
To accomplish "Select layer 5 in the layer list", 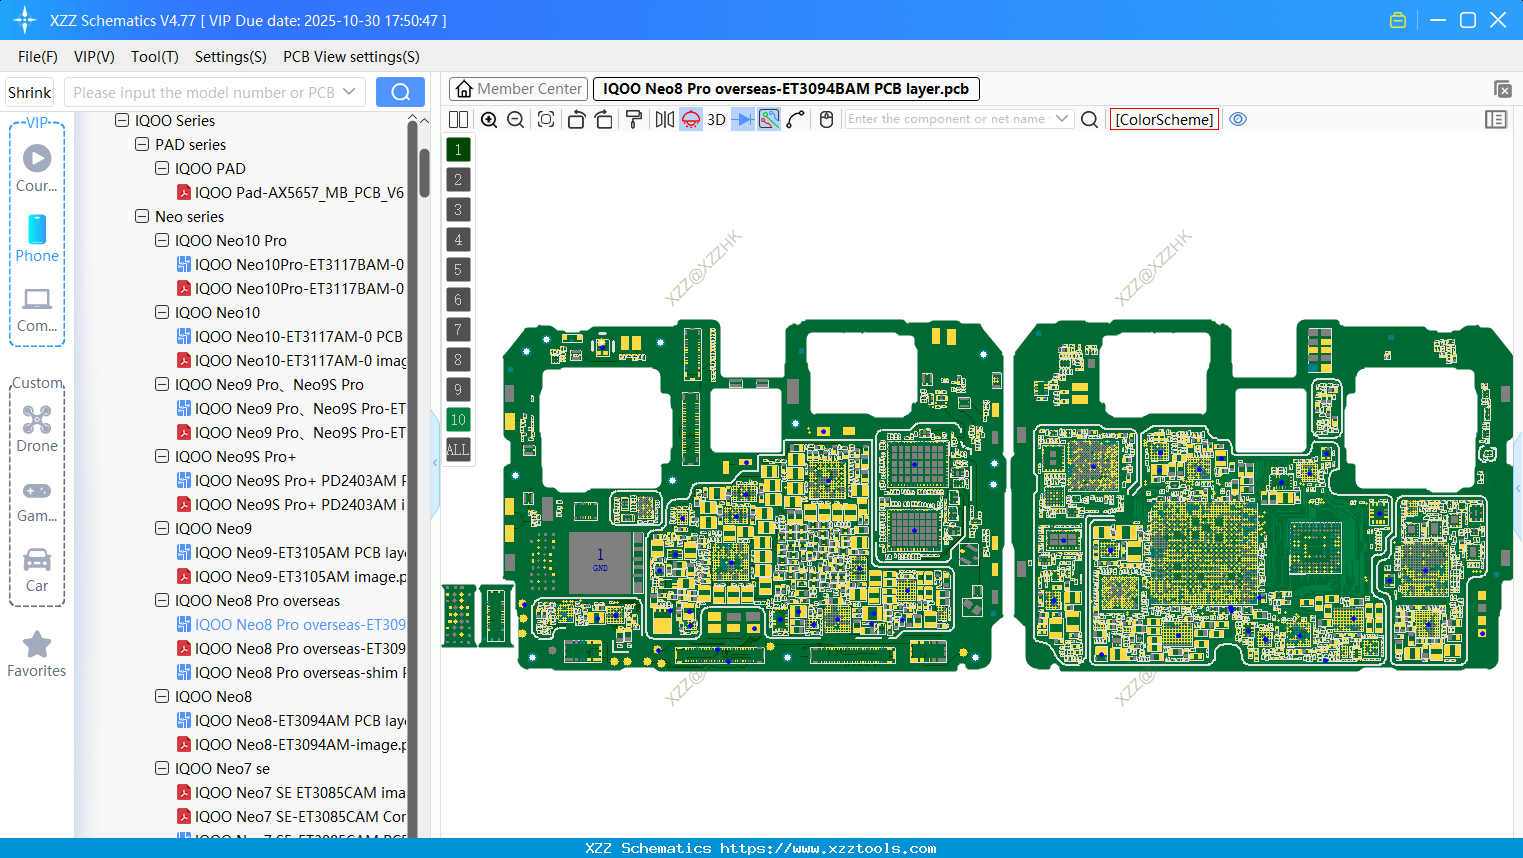I will point(458,269).
